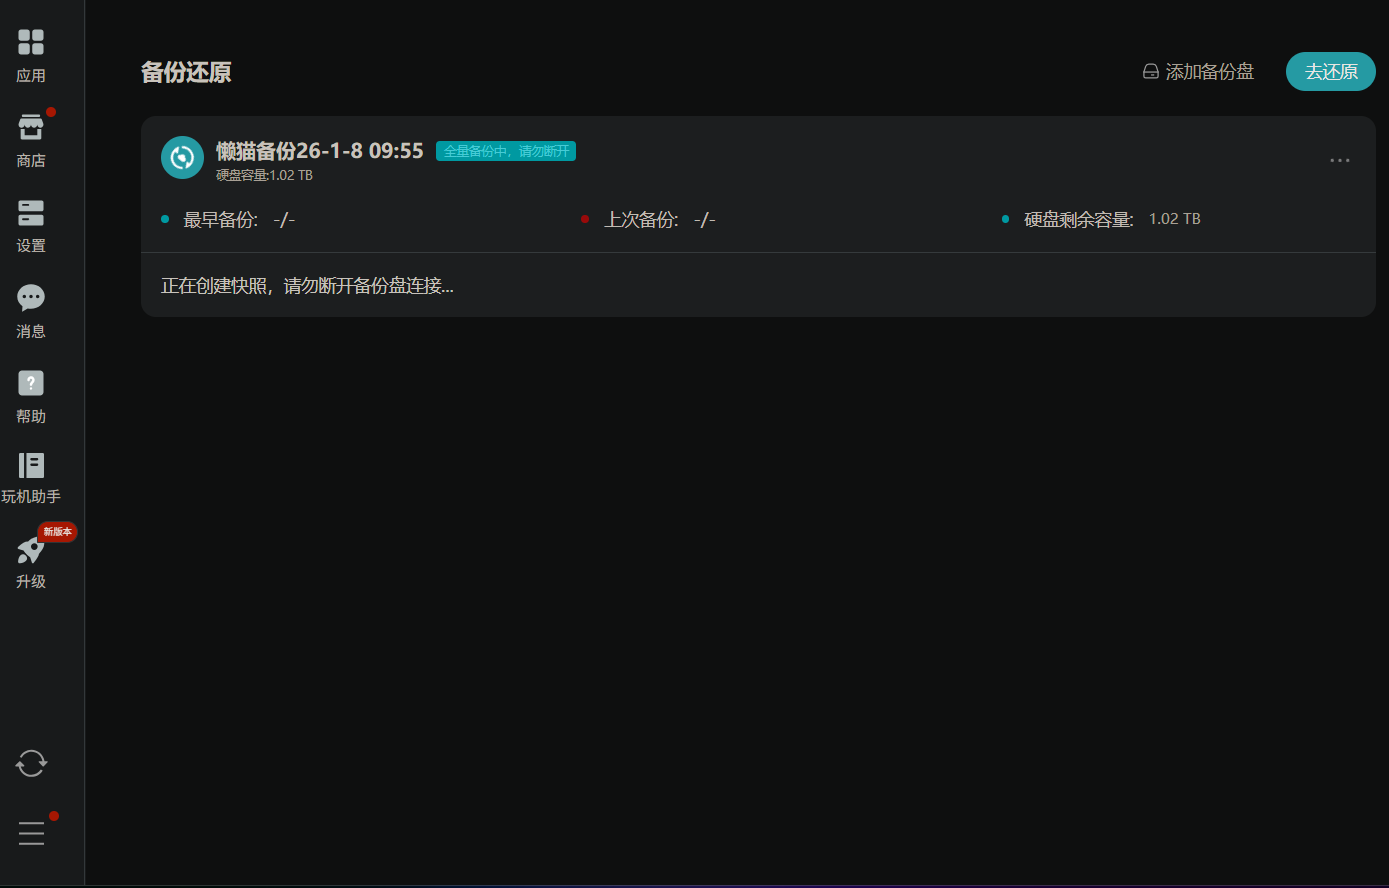Image resolution: width=1389 pixels, height=888 pixels.
Task: Click the remaining capacity value 1.02 TB
Action: (x=1174, y=219)
